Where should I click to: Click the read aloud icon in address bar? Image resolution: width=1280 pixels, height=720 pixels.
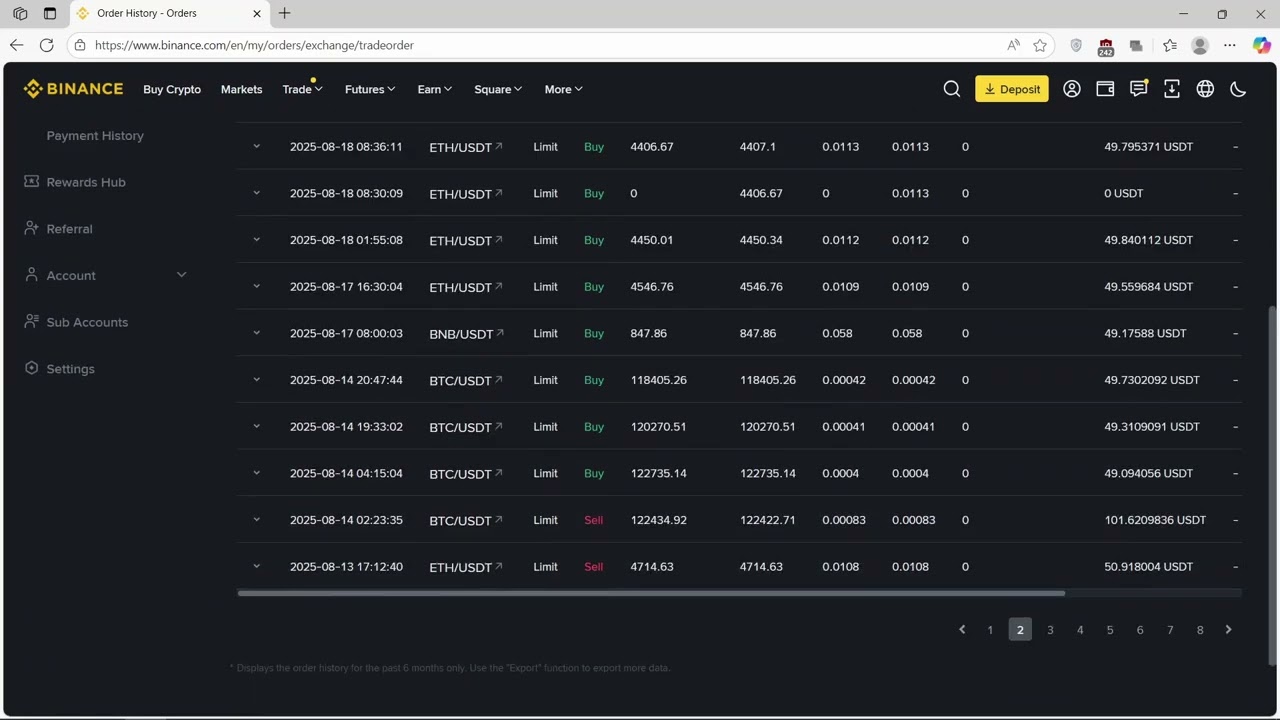tap(1013, 45)
